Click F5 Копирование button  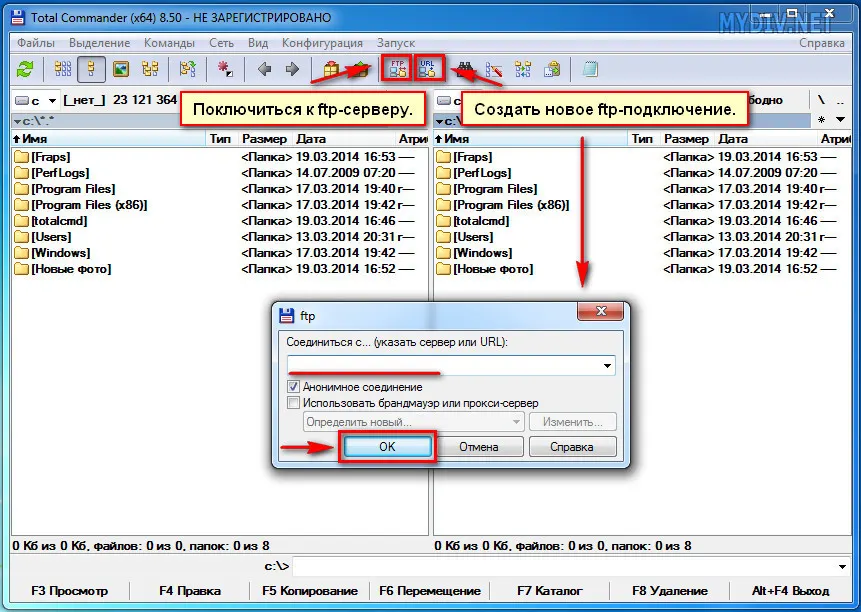(310, 591)
